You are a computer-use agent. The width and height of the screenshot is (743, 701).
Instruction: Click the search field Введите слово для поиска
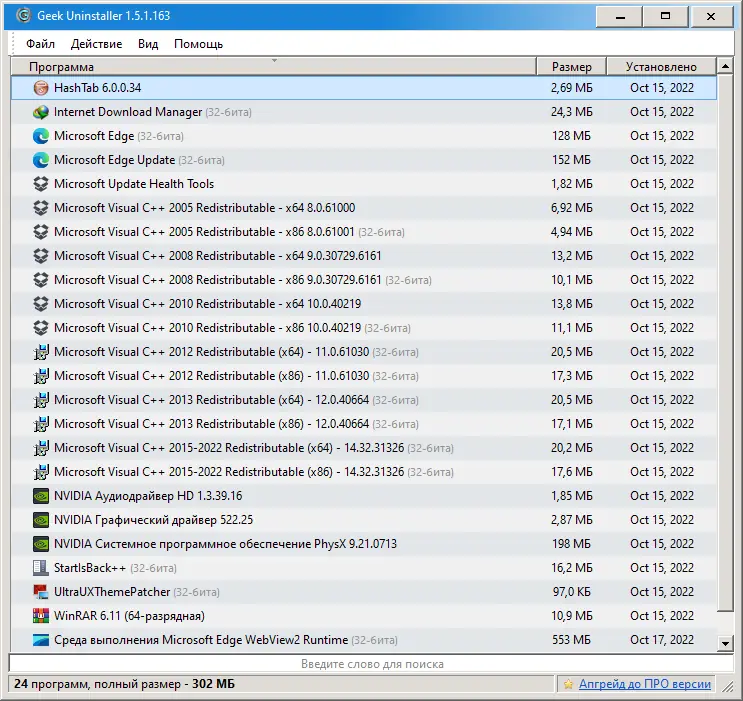click(372, 664)
